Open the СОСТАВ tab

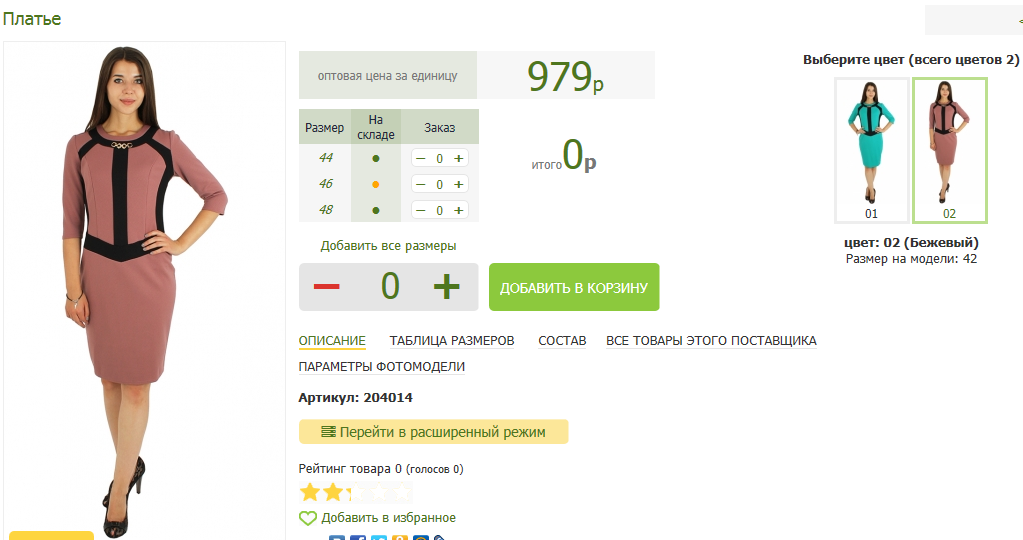coord(562,341)
